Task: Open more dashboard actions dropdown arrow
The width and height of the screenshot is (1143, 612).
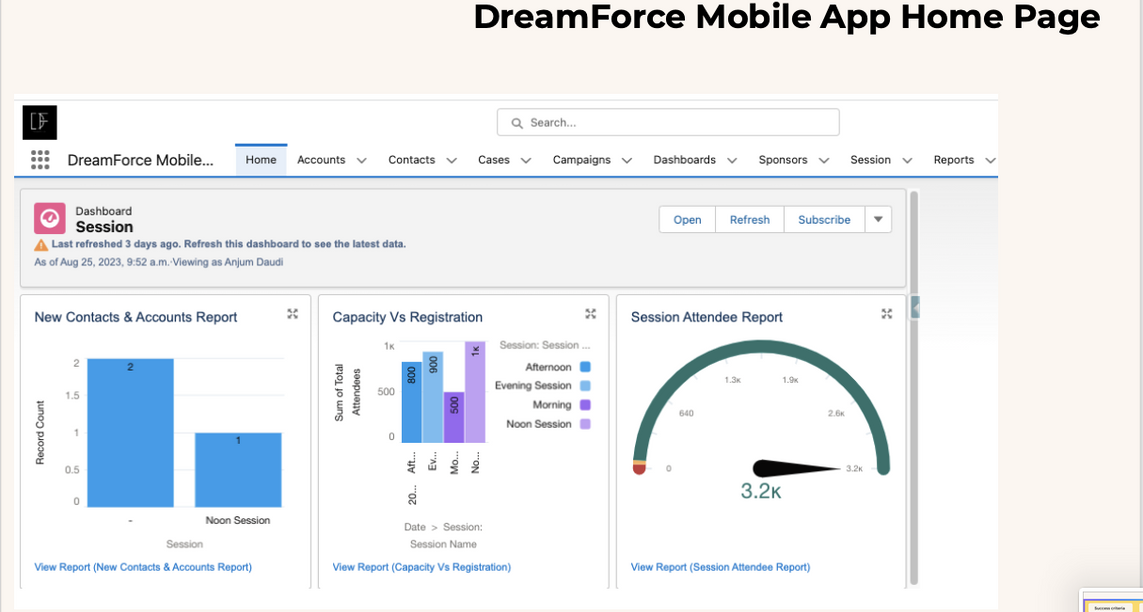Action: [x=878, y=219]
